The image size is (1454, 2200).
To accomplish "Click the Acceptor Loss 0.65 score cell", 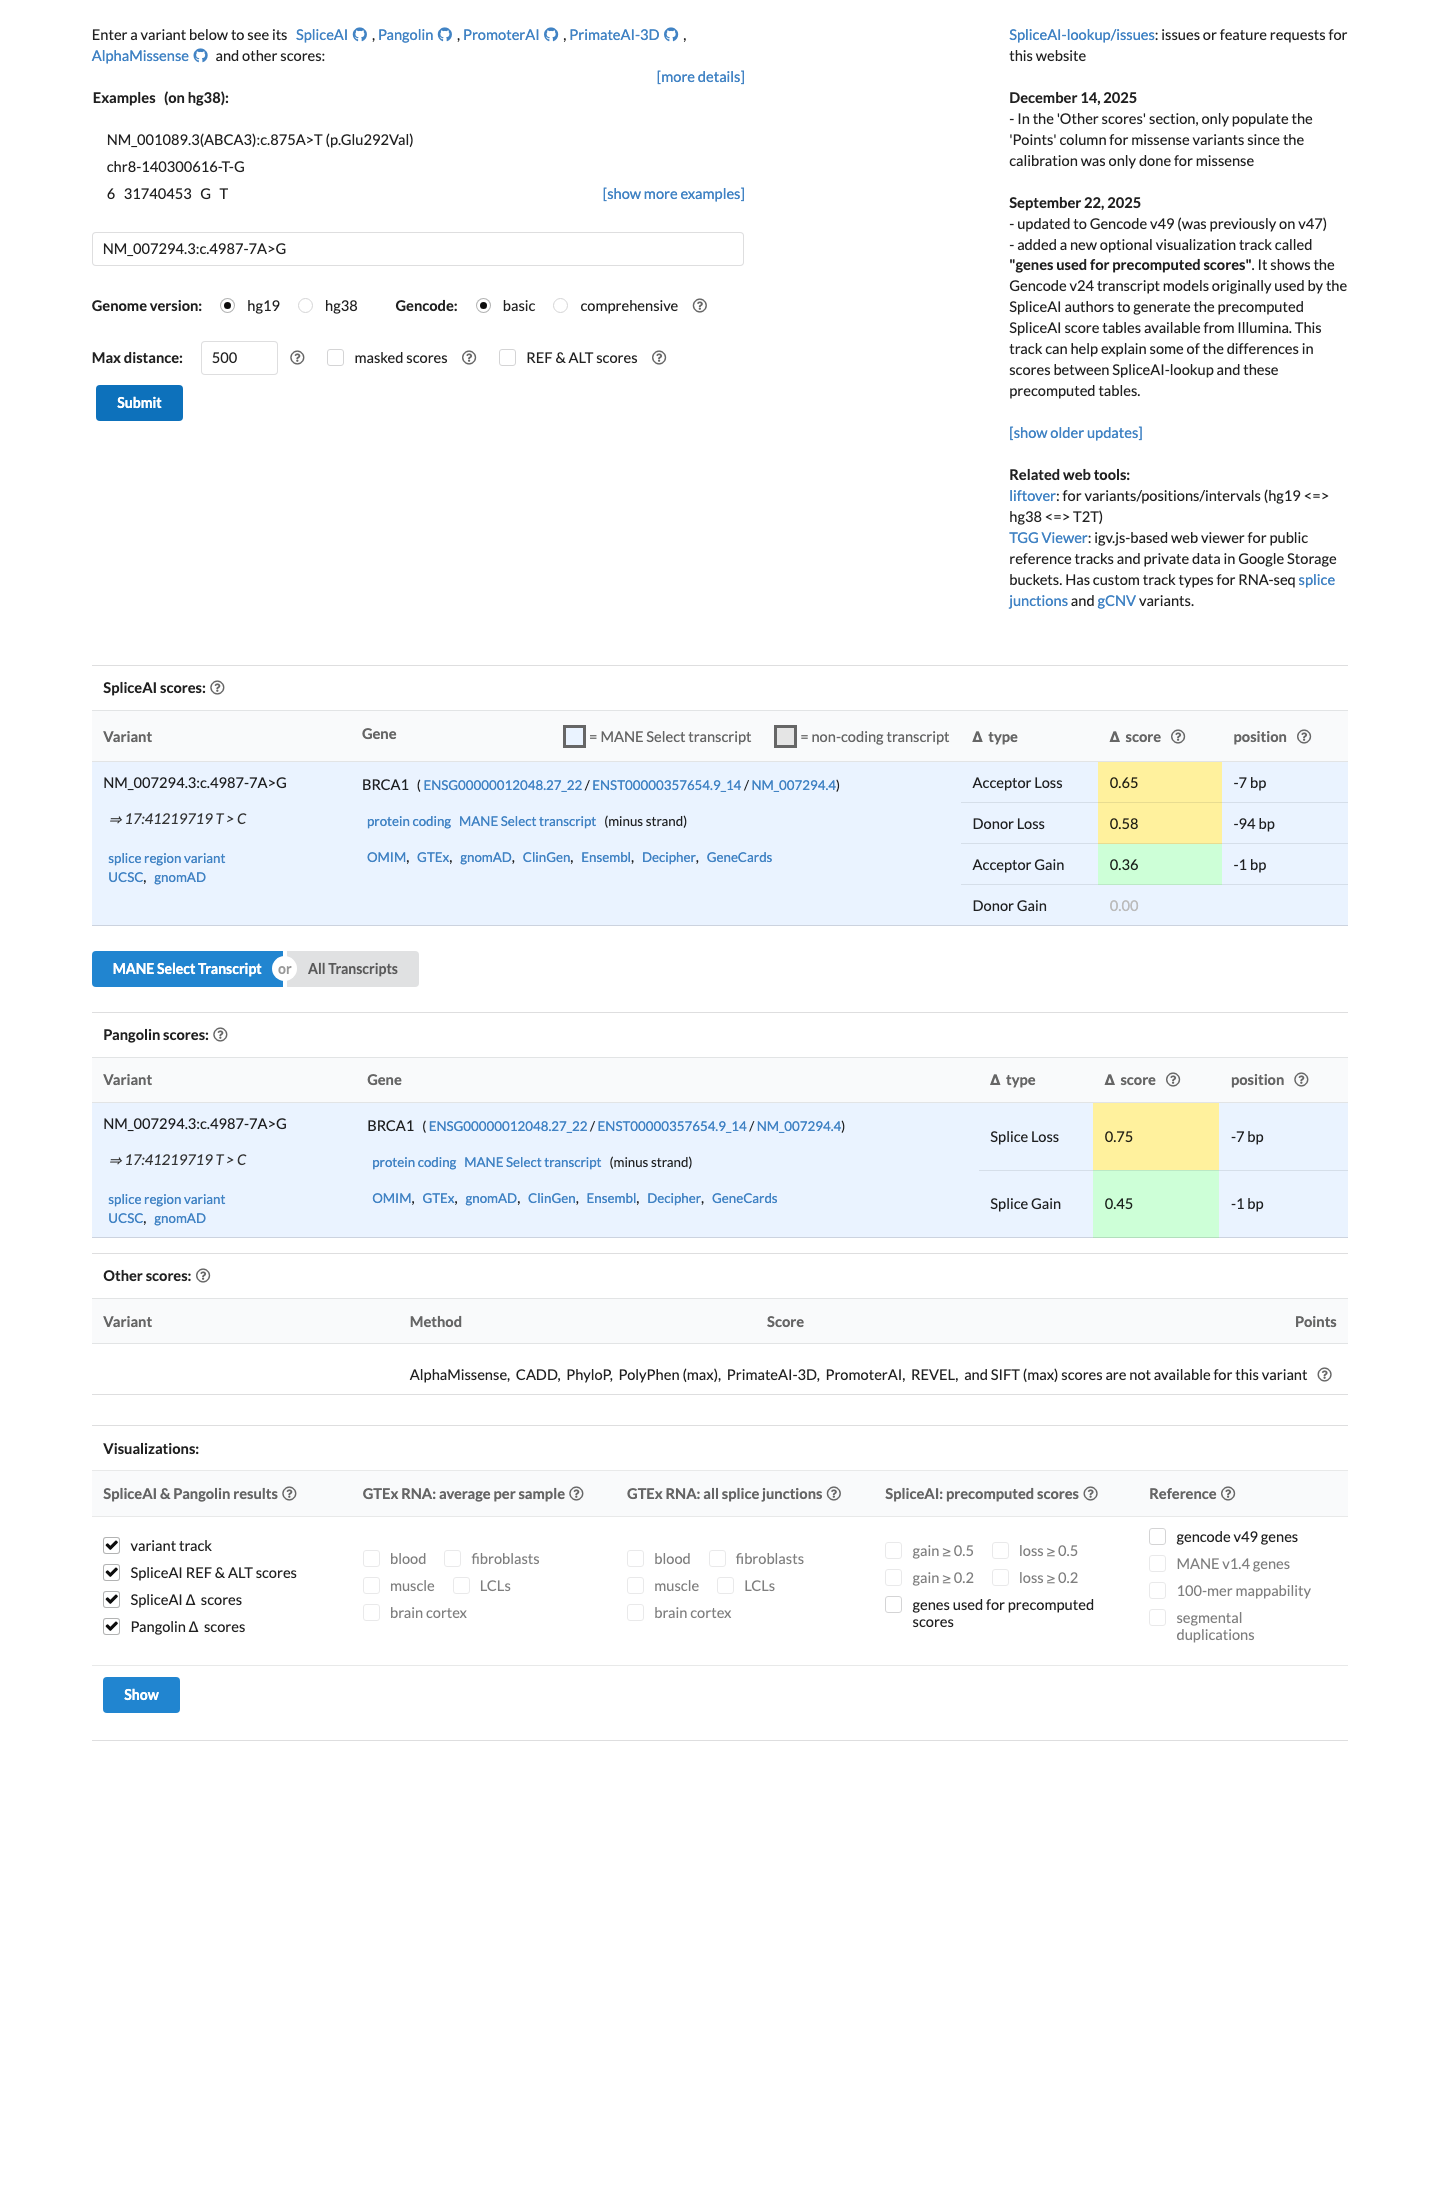I will pos(1159,783).
